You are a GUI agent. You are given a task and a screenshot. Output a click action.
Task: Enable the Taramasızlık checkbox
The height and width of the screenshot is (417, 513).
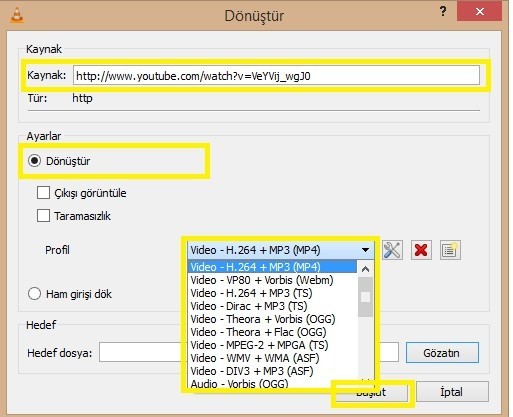pyautogui.click(x=43, y=216)
